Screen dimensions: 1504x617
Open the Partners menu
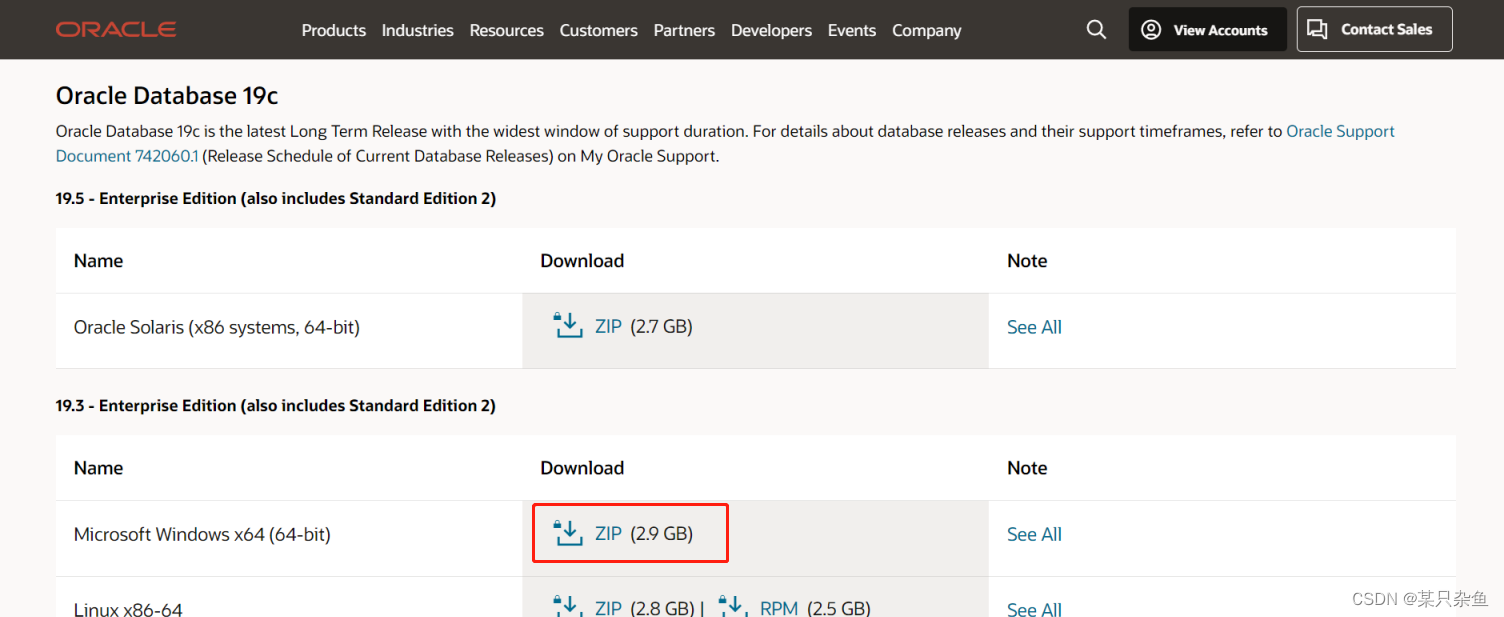685,30
